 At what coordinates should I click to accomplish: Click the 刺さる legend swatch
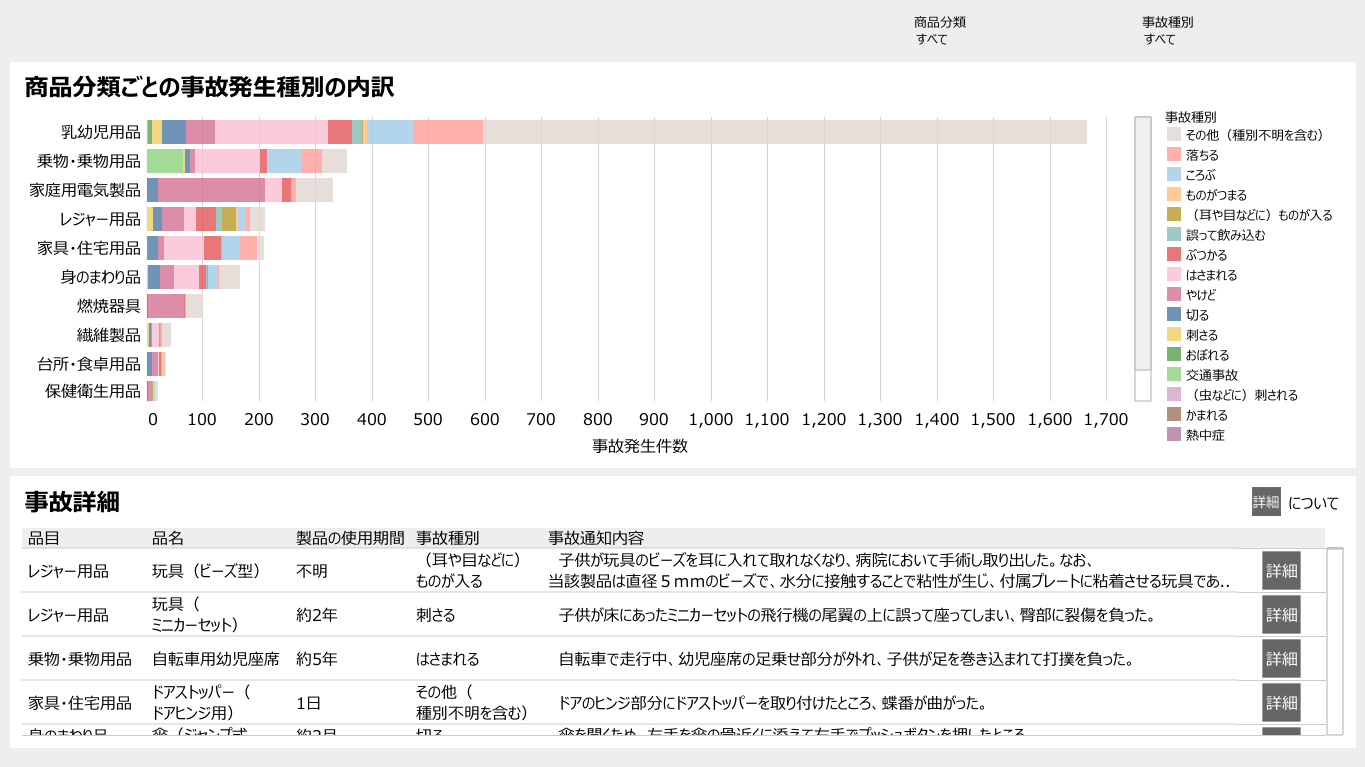(1174, 335)
